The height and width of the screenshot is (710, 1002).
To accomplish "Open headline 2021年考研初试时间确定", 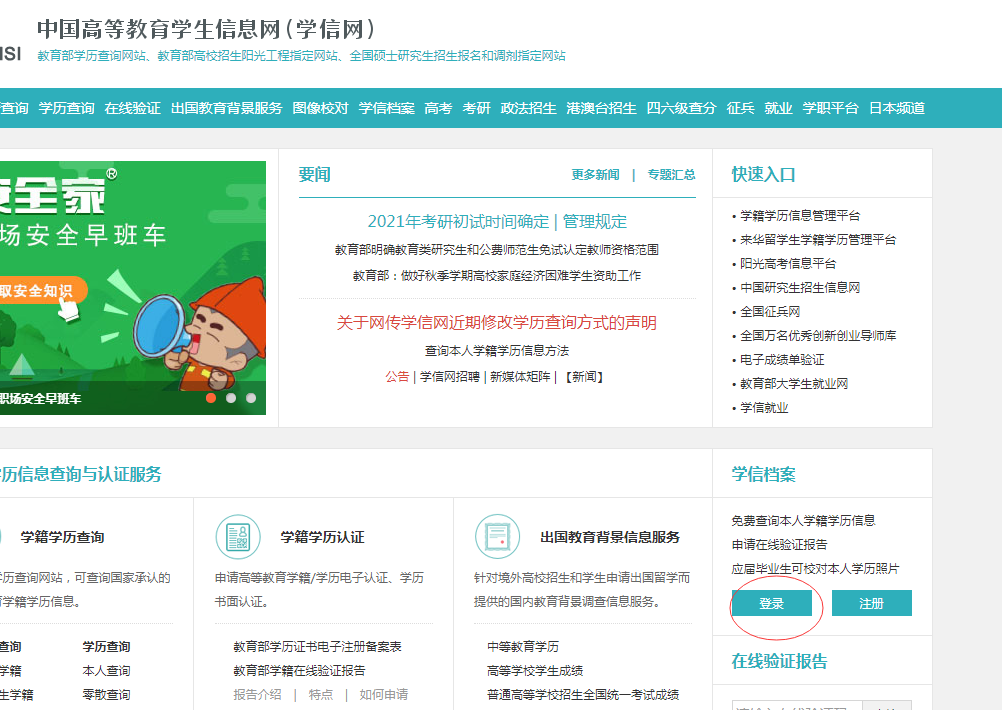I will pos(458,222).
